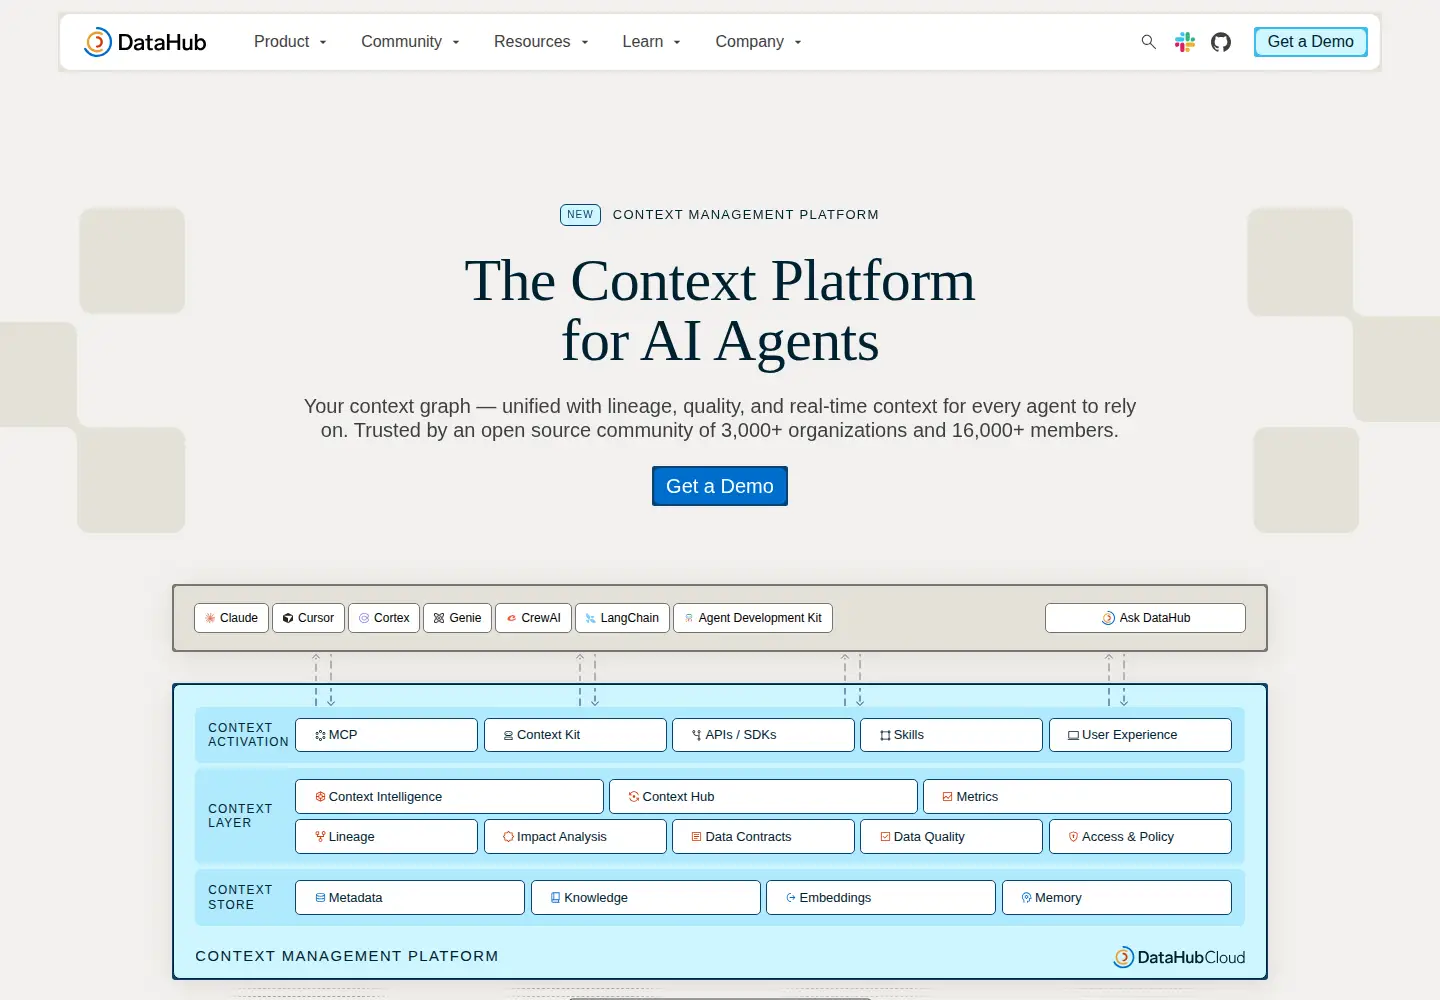Click the NEW badge above headline

tap(580, 215)
